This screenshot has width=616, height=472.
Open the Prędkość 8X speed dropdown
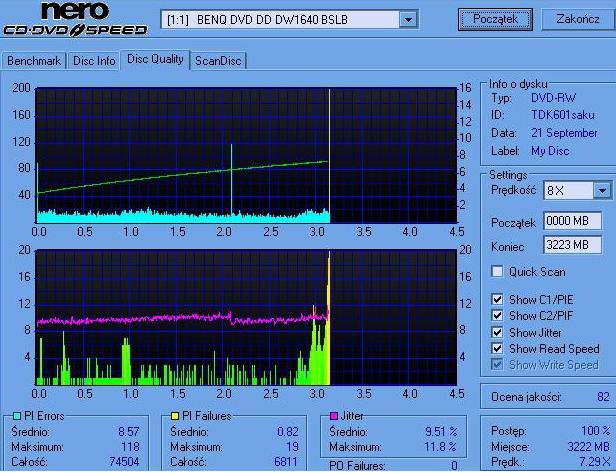point(578,191)
